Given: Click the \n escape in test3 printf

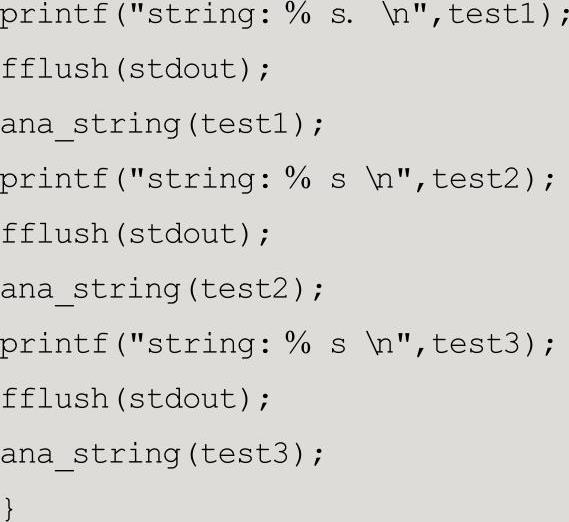Looking at the screenshot, I should tap(381, 343).
